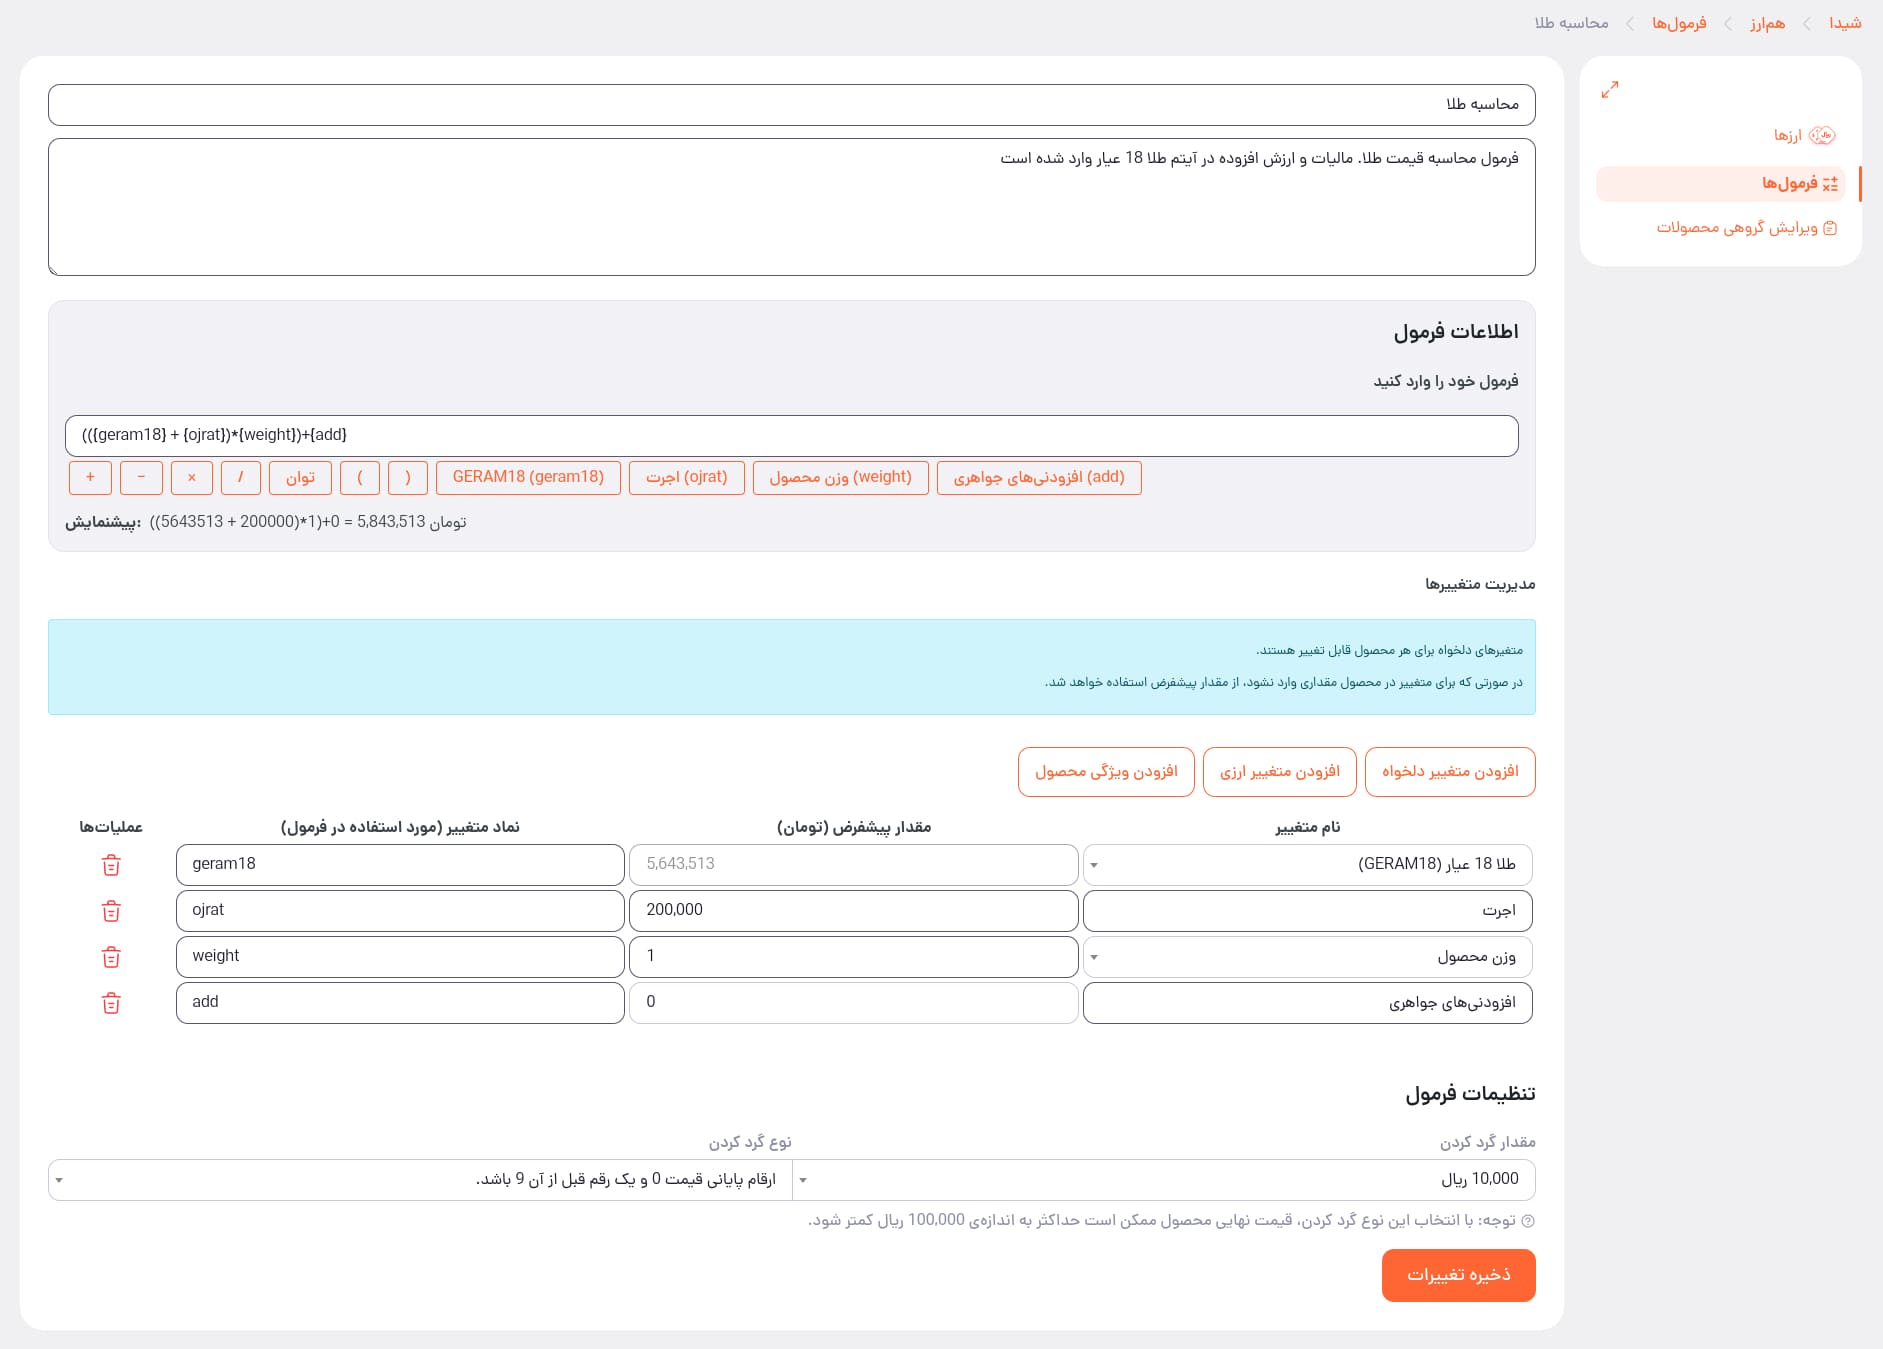Delete the ojrat variable row
Viewport: 1883px width, 1349px height.
pos(111,911)
